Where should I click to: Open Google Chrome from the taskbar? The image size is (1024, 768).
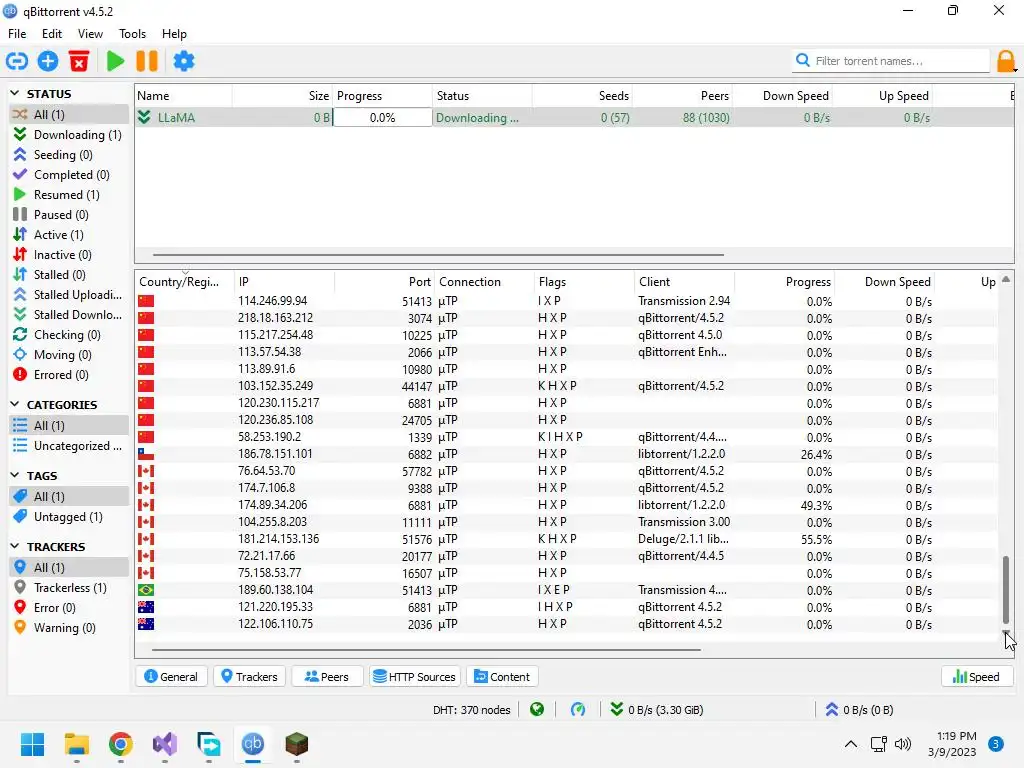coord(121,744)
